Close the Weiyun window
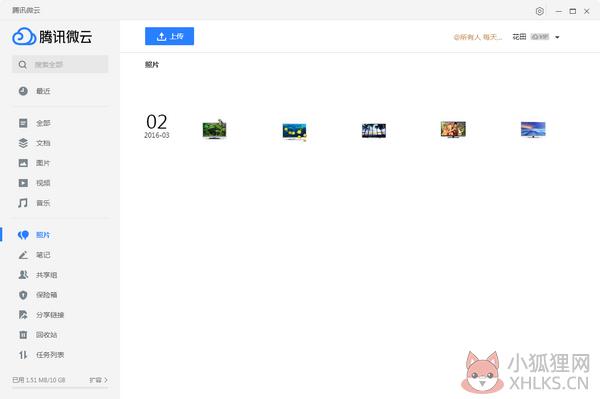The width and height of the screenshot is (600, 399). coord(587,11)
